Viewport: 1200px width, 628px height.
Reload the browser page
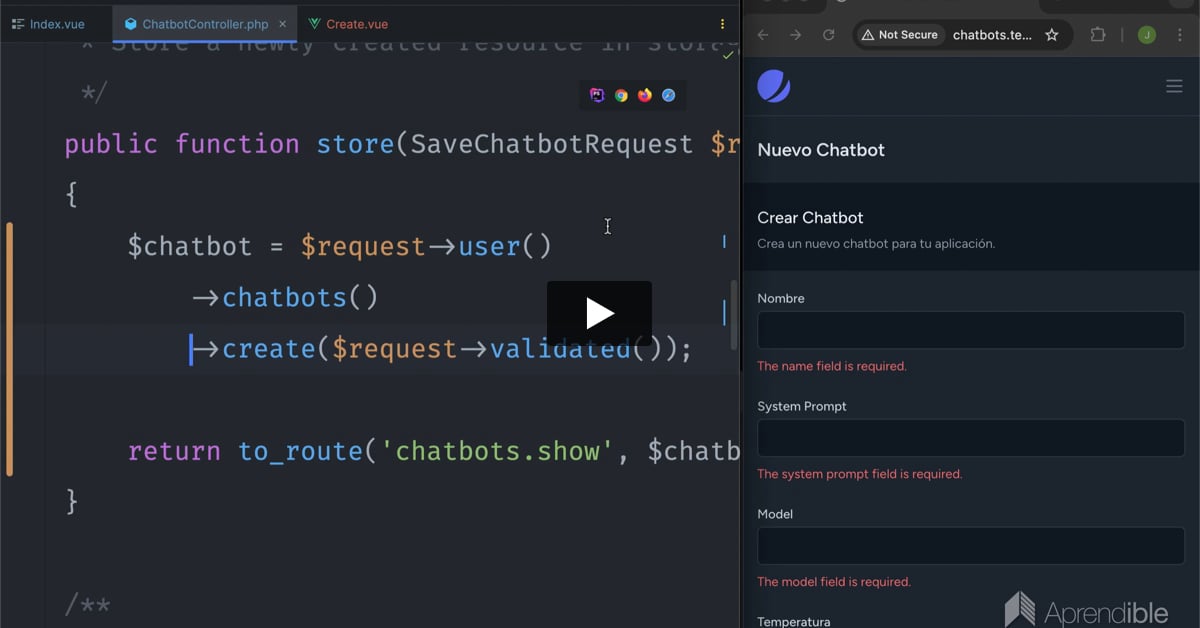[828, 35]
